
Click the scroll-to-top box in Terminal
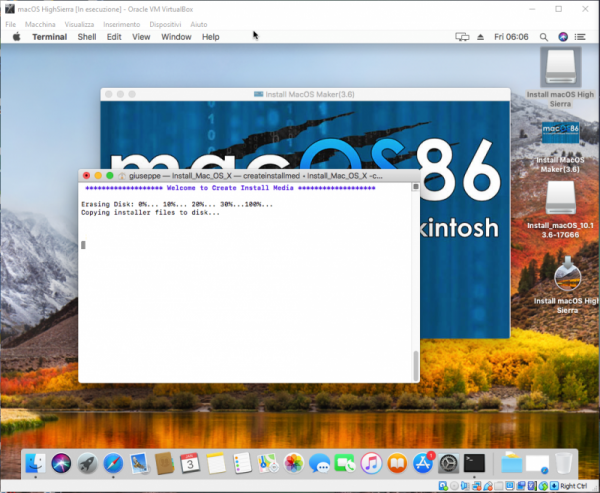pyautogui.click(x=416, y=187)
